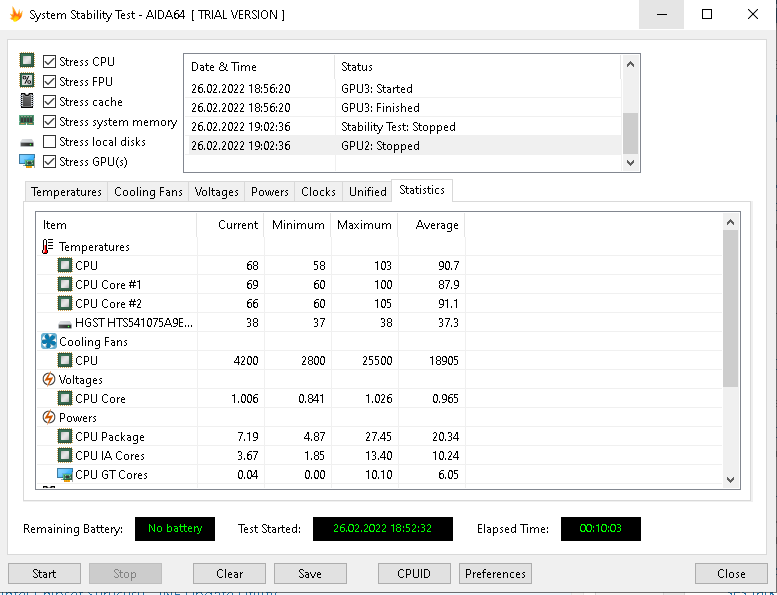Open the CPUID panel button

tap(414, 574)
